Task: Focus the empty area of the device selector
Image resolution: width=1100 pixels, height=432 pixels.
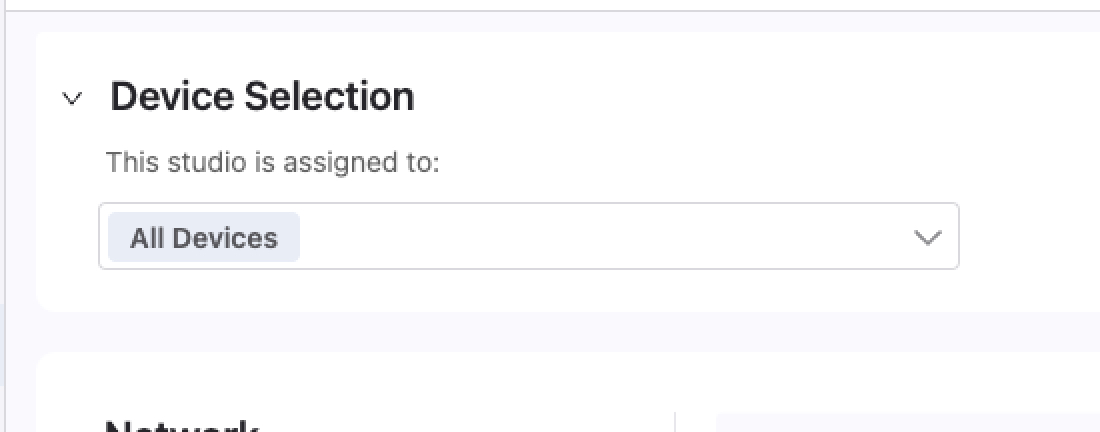Action: [600, 237]
